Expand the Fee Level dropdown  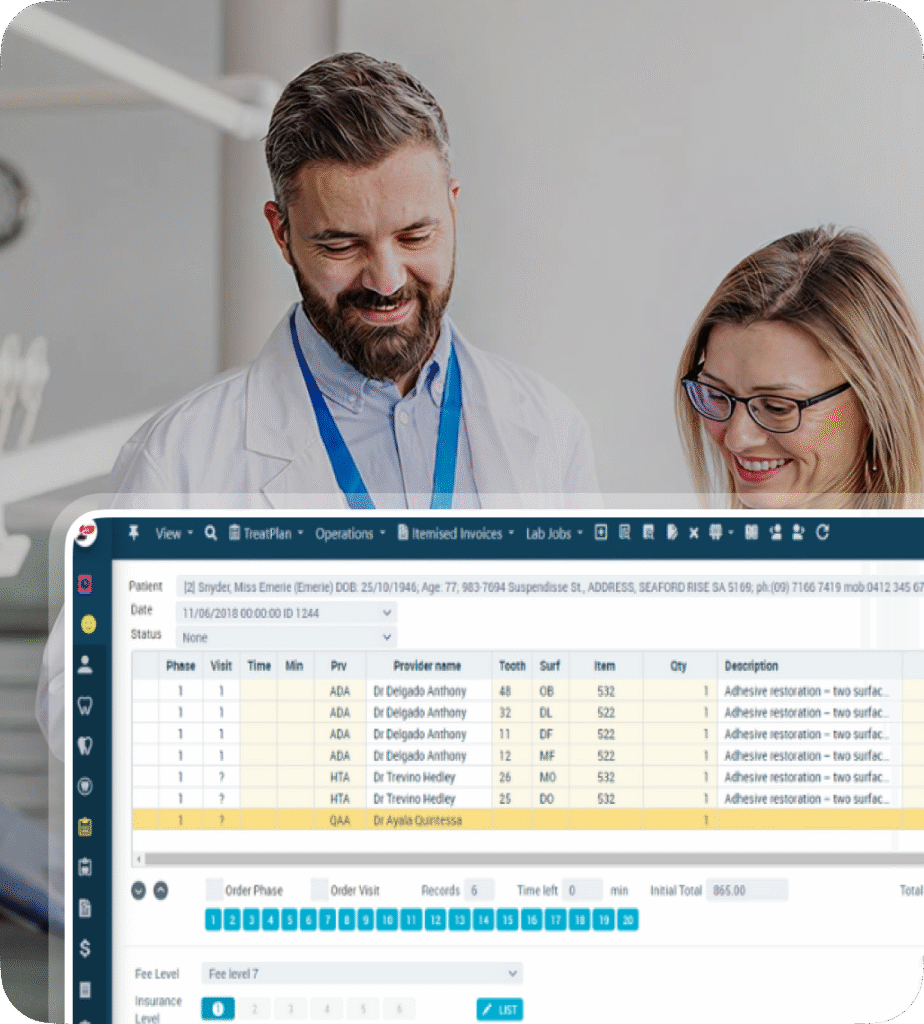coord(512,973)
